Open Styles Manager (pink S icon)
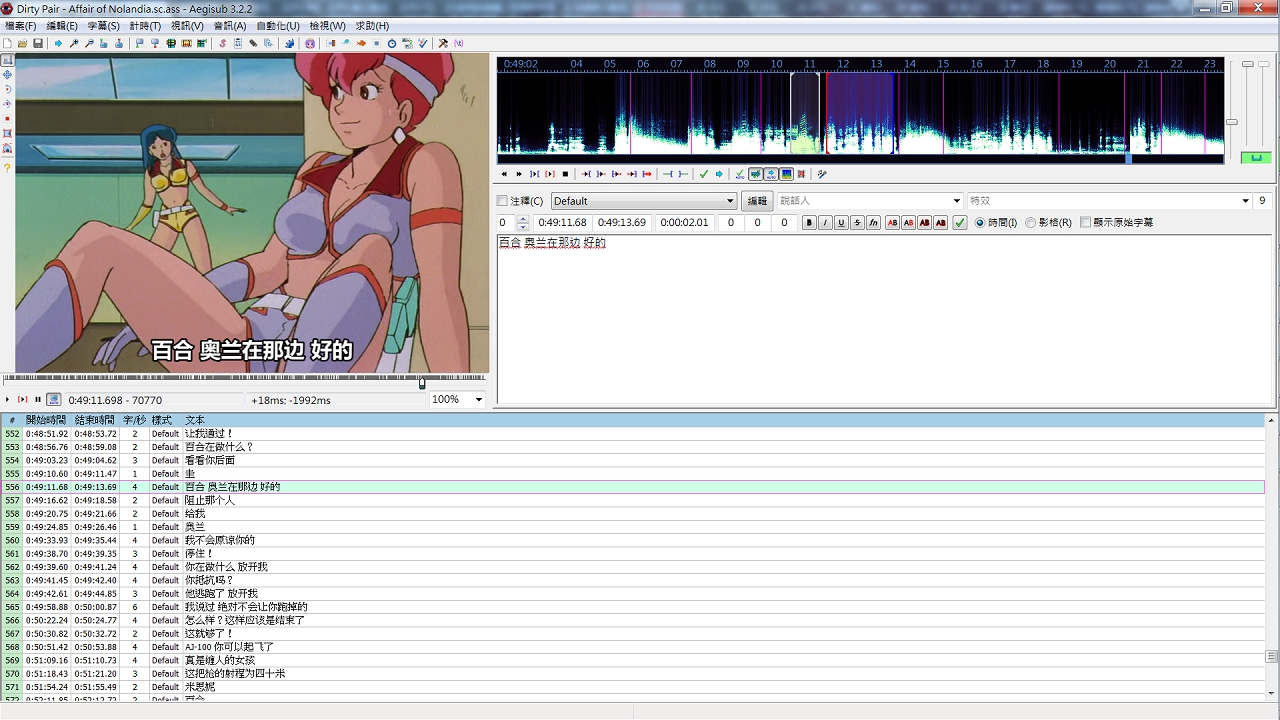The width and height of the screenshot is (1280, 720). tap(222, 44)
